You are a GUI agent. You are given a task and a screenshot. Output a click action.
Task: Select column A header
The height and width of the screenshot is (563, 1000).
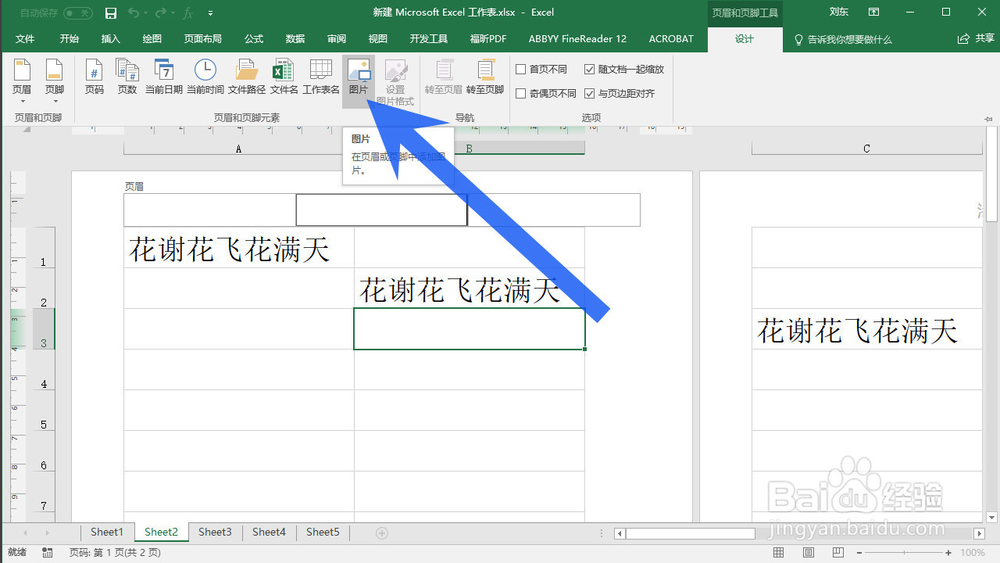click(239, 149)
